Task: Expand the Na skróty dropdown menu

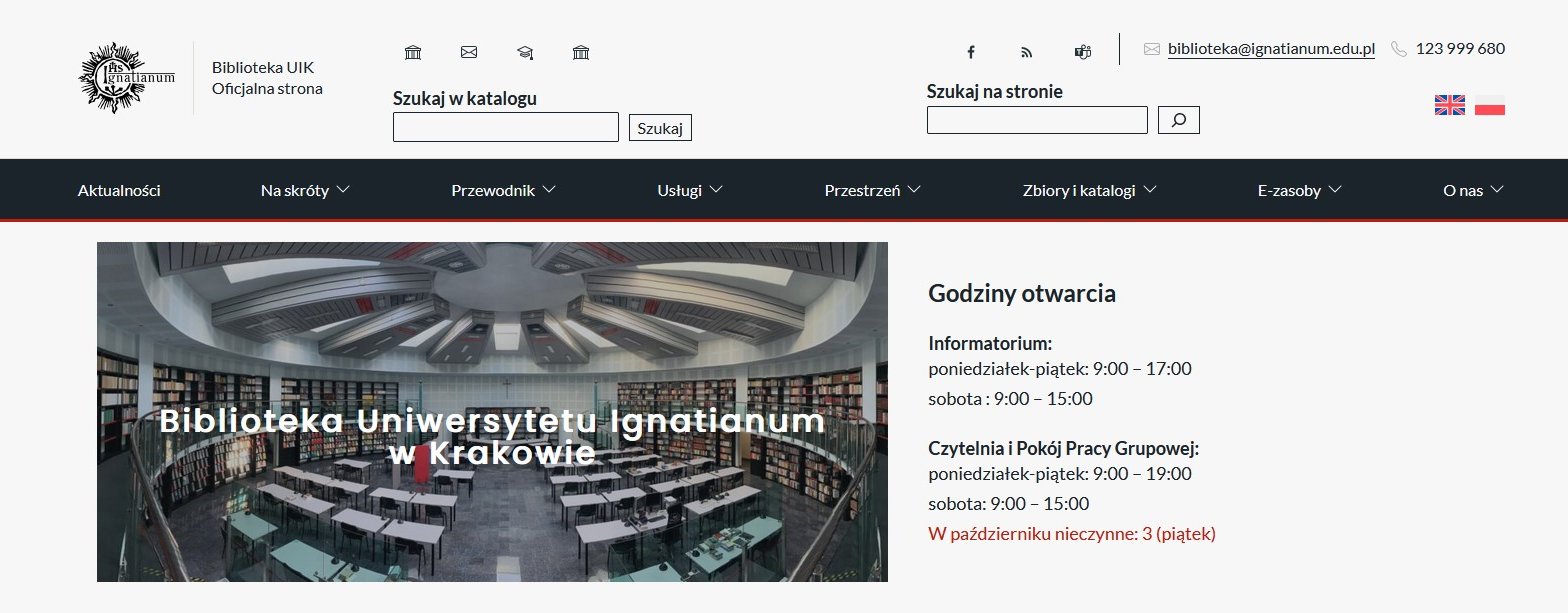Action: (305, 190)
